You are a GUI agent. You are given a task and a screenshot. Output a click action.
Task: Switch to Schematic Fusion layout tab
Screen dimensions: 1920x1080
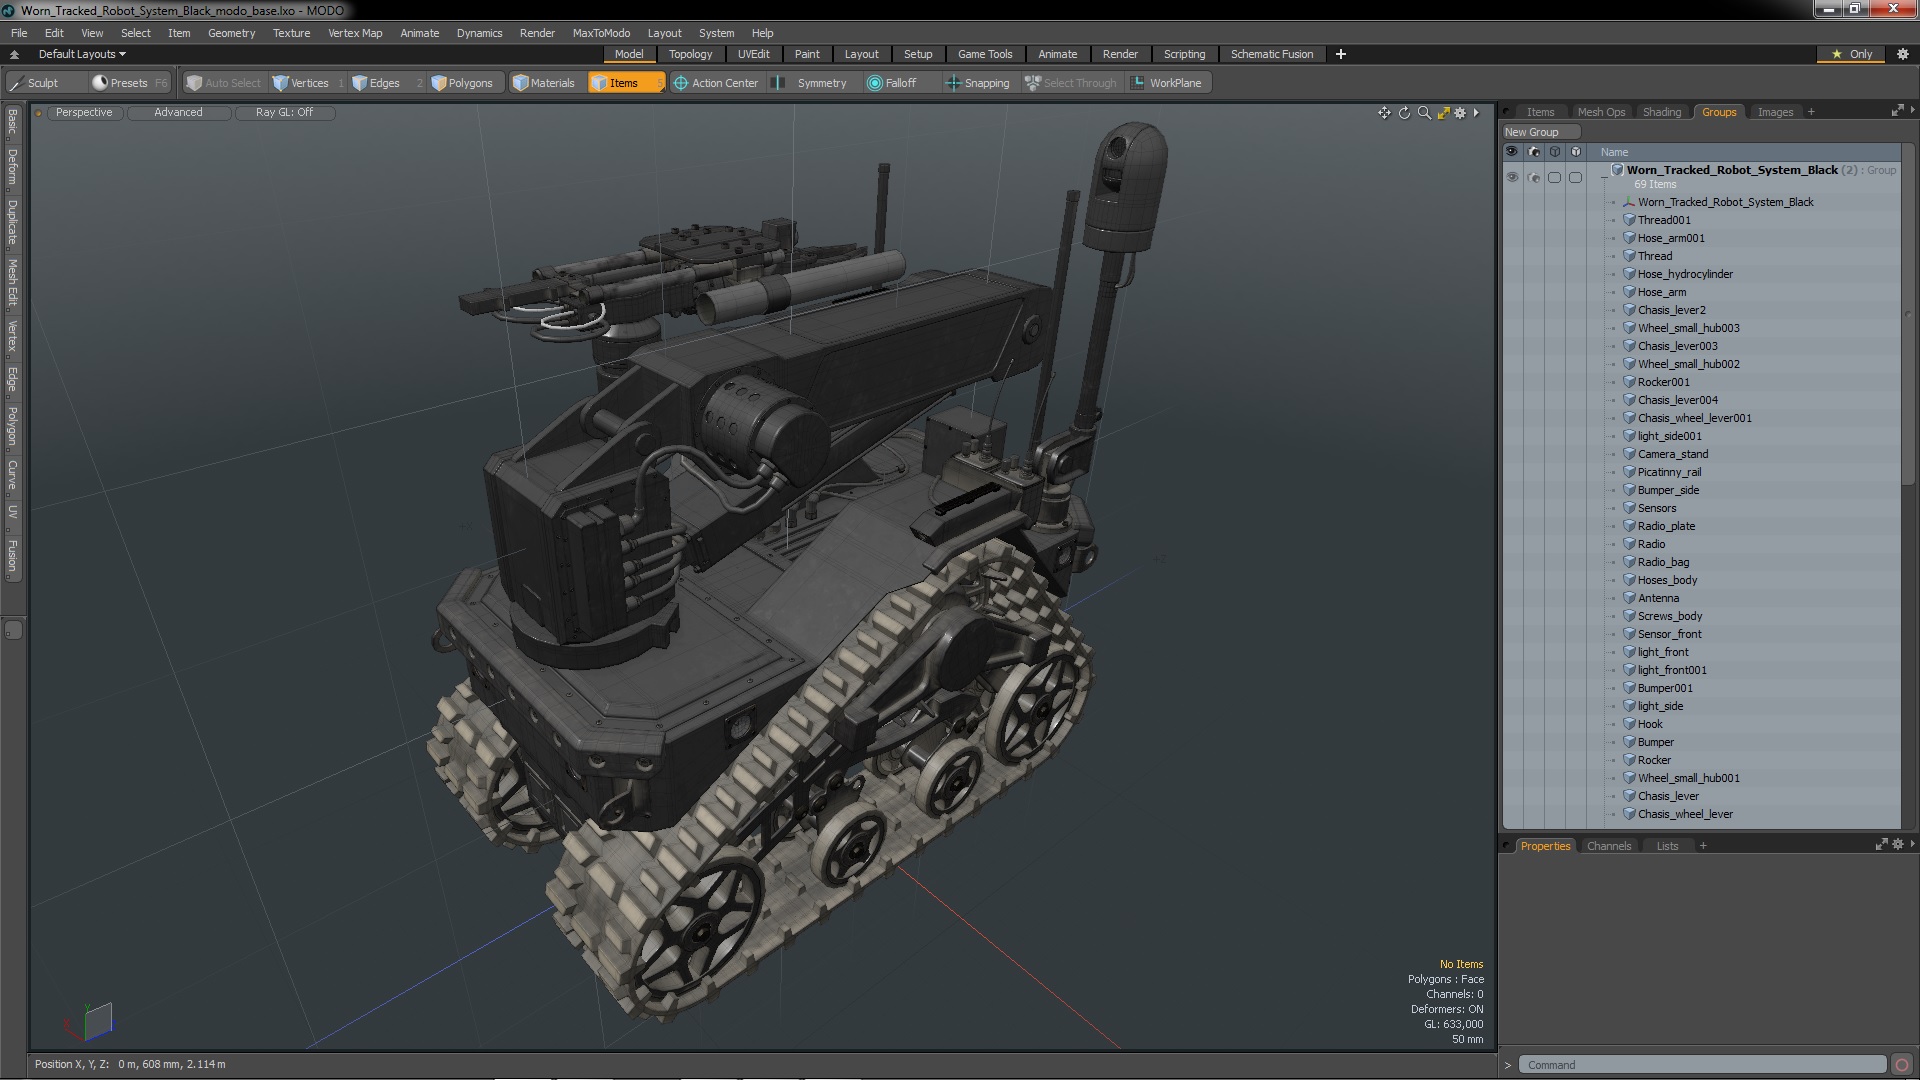[x=1272, y=54]
